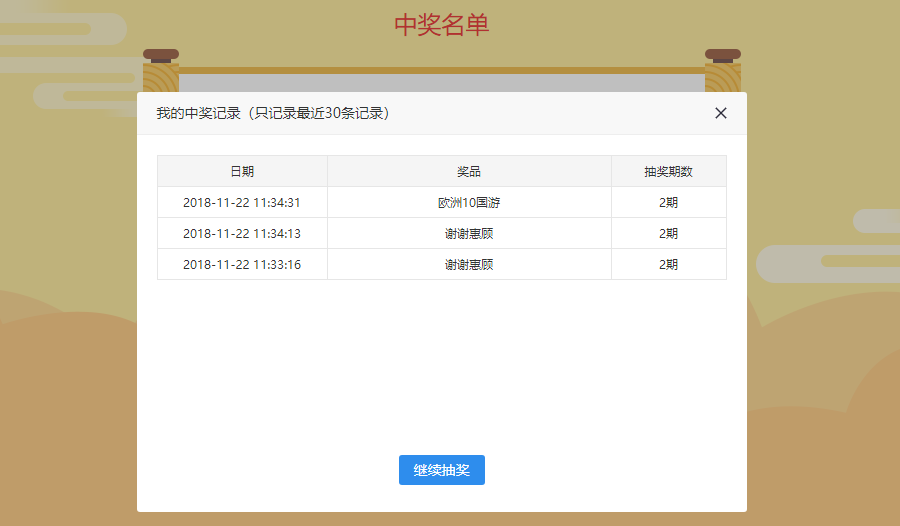
Task: Click 2期 in the 11:33:16 row
Action: click(x=668, y=265)
